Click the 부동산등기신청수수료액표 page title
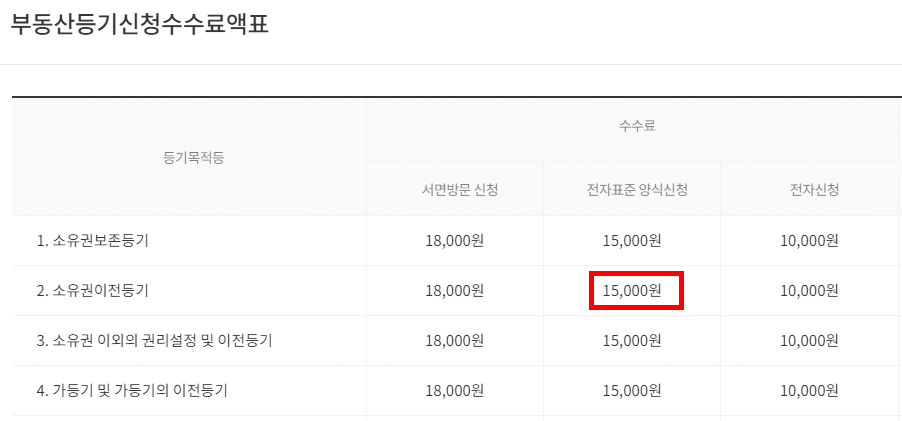902x421 pixels. click(x=140, y=24)
